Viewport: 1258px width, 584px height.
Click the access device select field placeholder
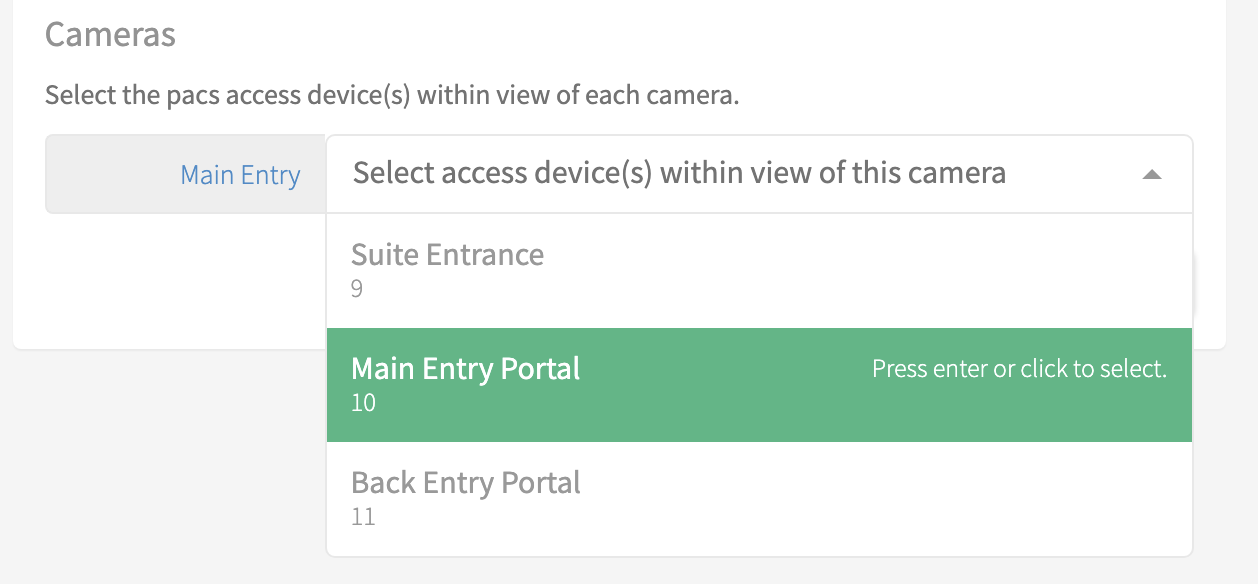click(679, 174)
